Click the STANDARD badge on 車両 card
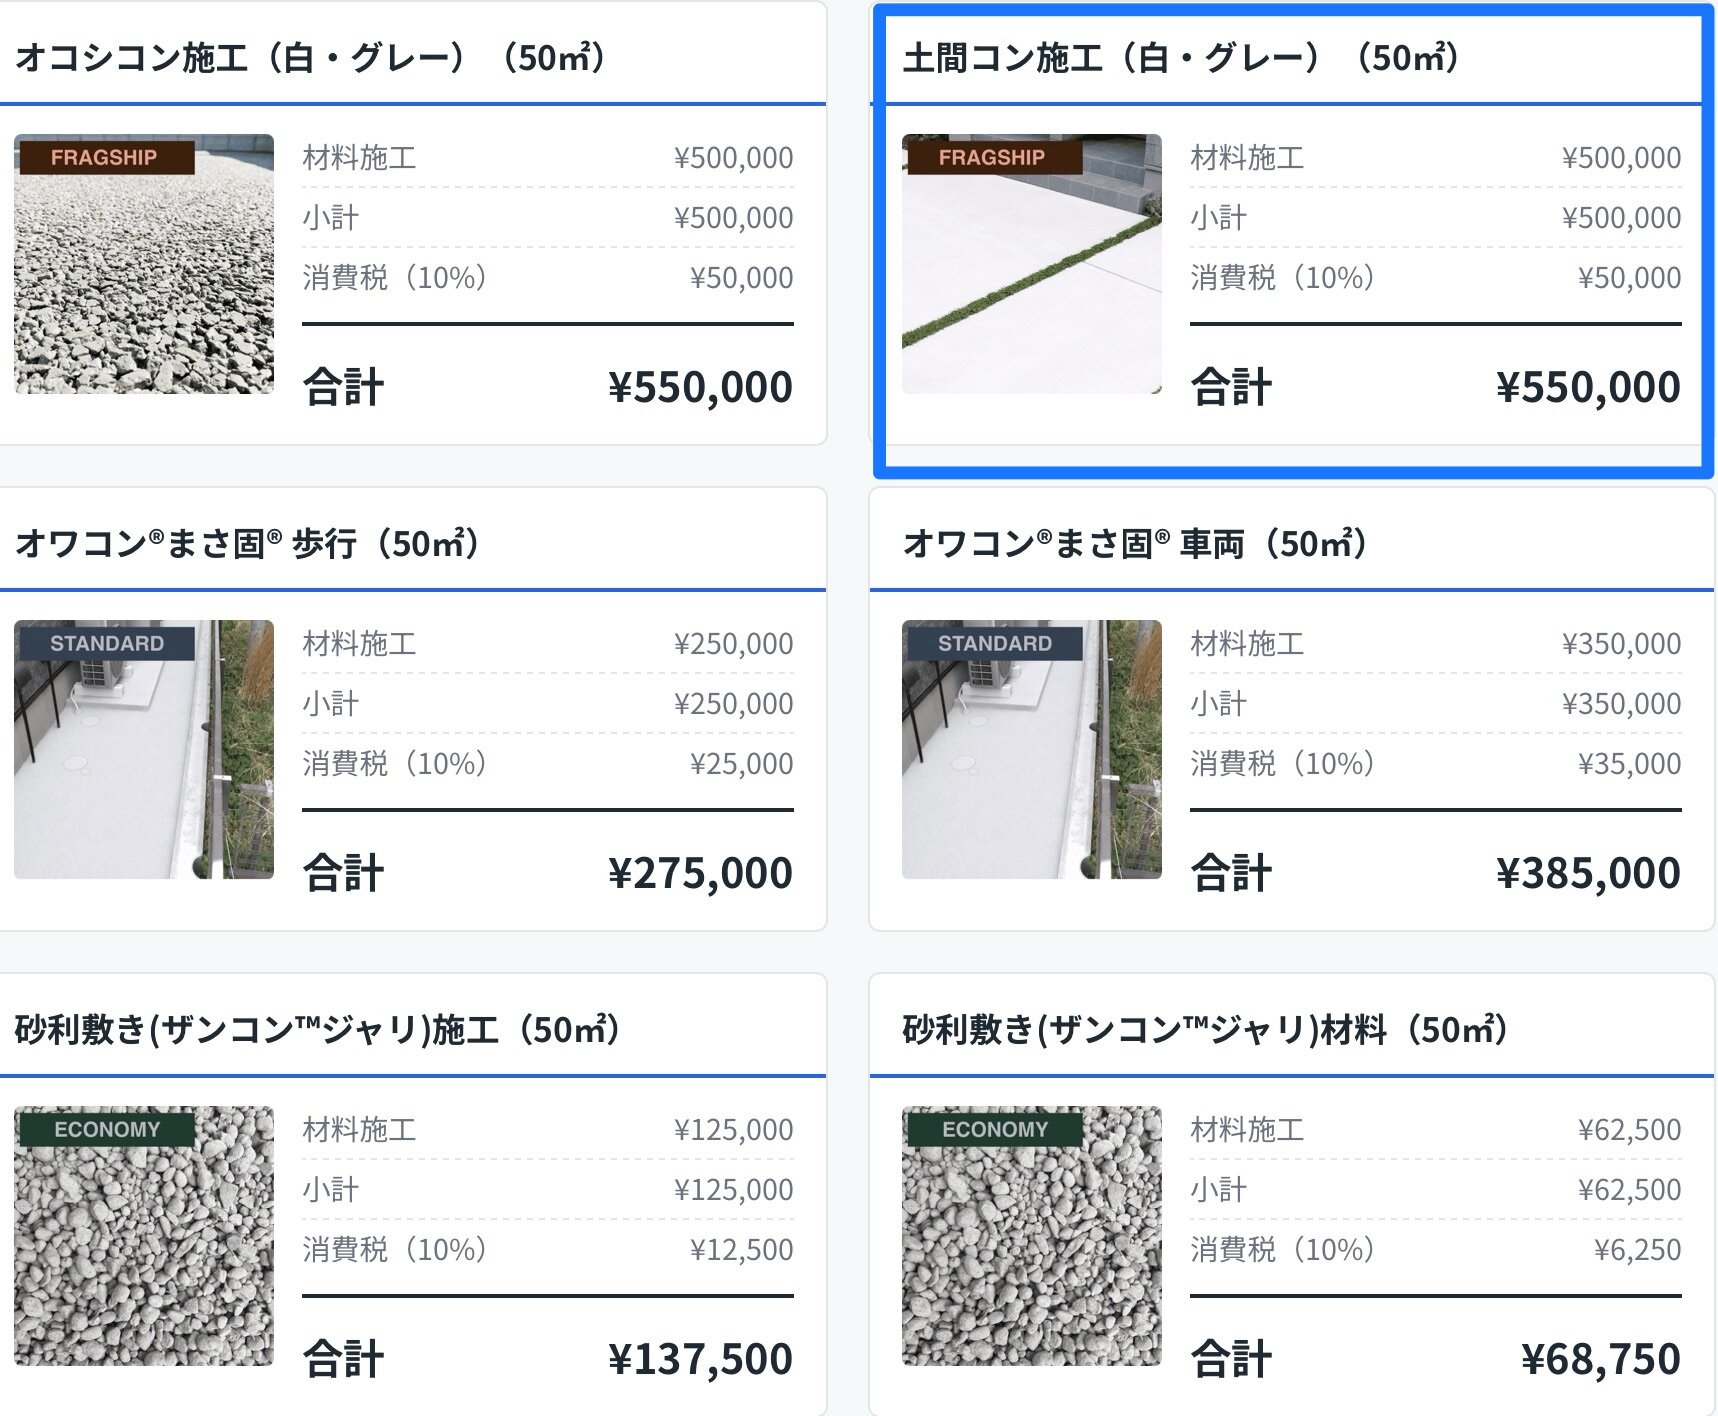The width and height of the screenshot is (1718, 1416). click(x=994, y=644)
